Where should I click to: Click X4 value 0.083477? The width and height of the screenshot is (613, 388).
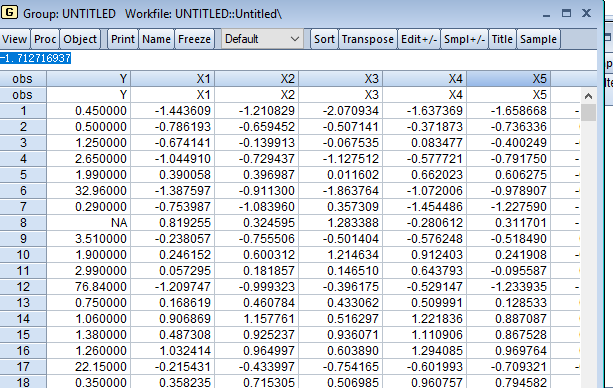[x=425, y=143]
